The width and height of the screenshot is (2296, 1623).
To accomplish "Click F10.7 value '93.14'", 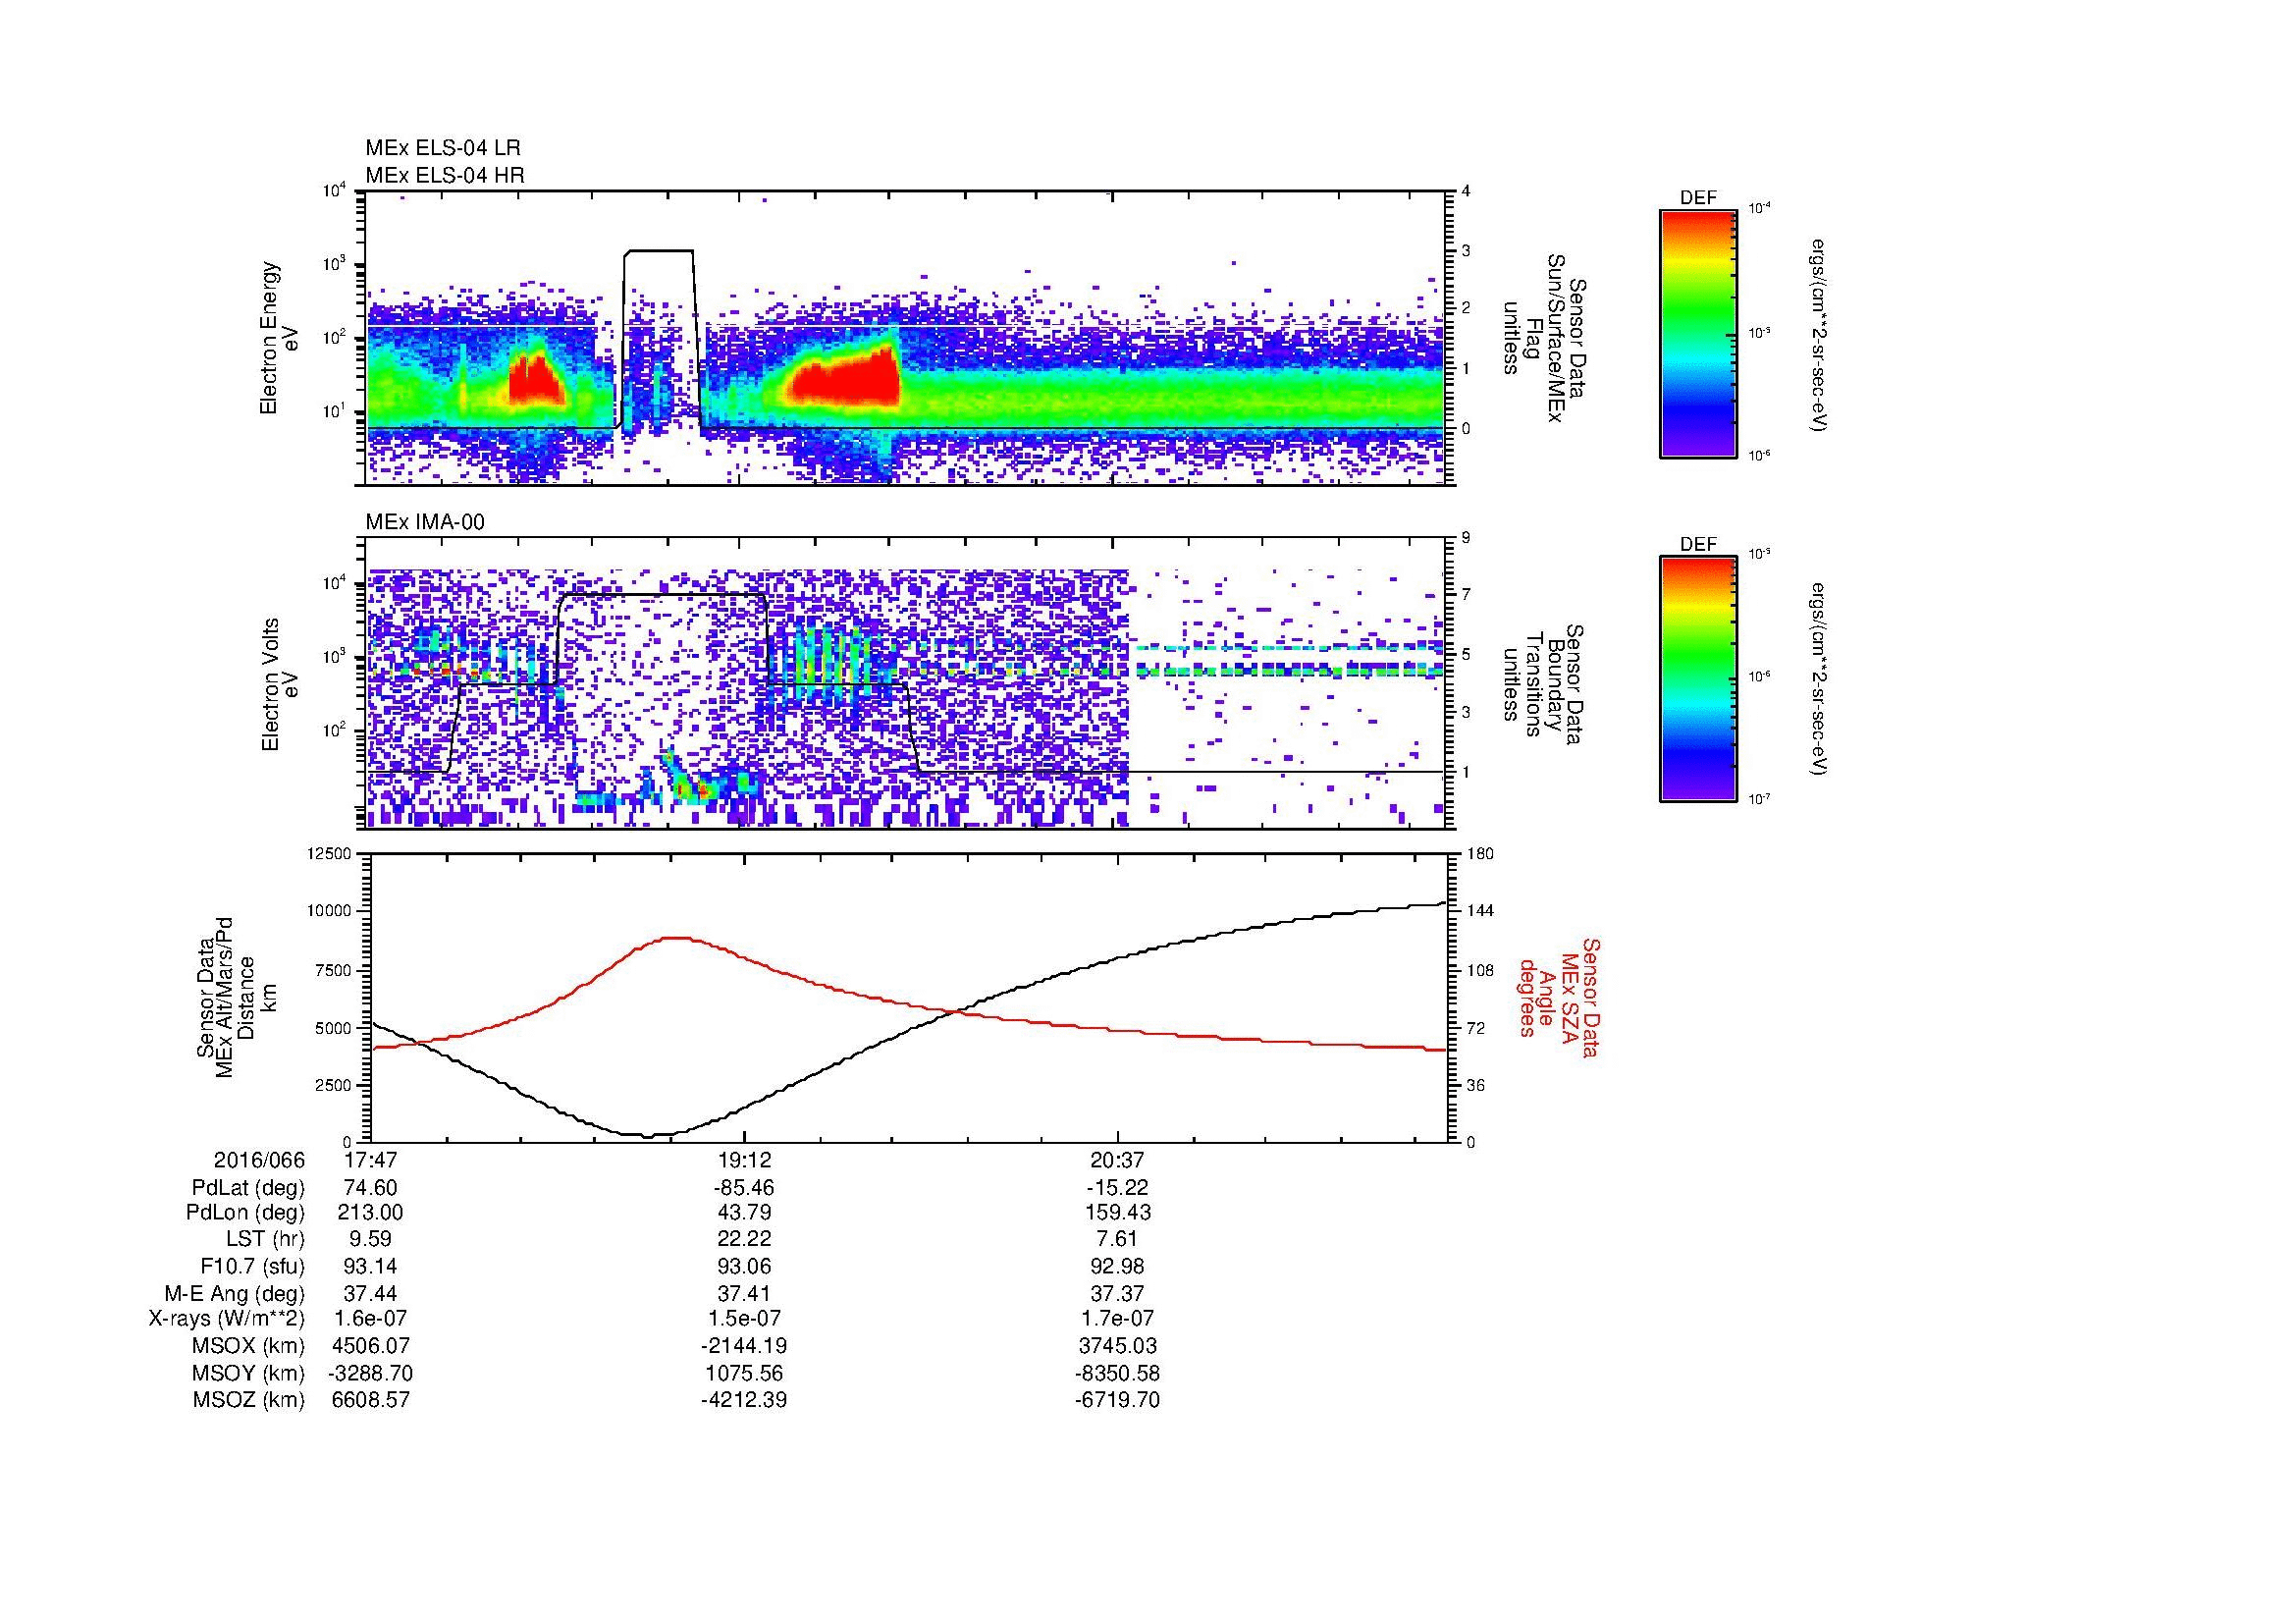I will point(371,1266).
